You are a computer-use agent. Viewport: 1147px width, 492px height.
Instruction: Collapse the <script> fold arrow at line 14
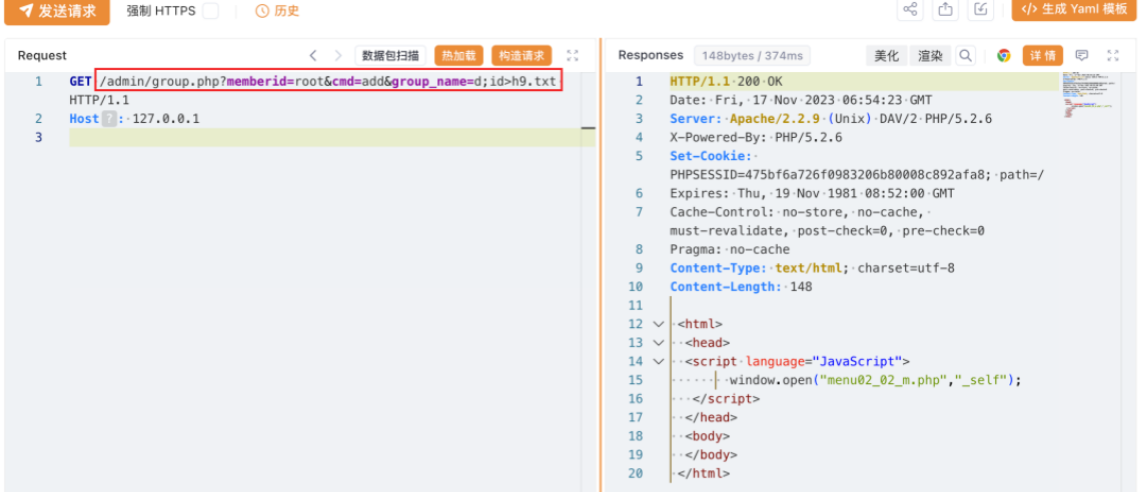(658, 361)
